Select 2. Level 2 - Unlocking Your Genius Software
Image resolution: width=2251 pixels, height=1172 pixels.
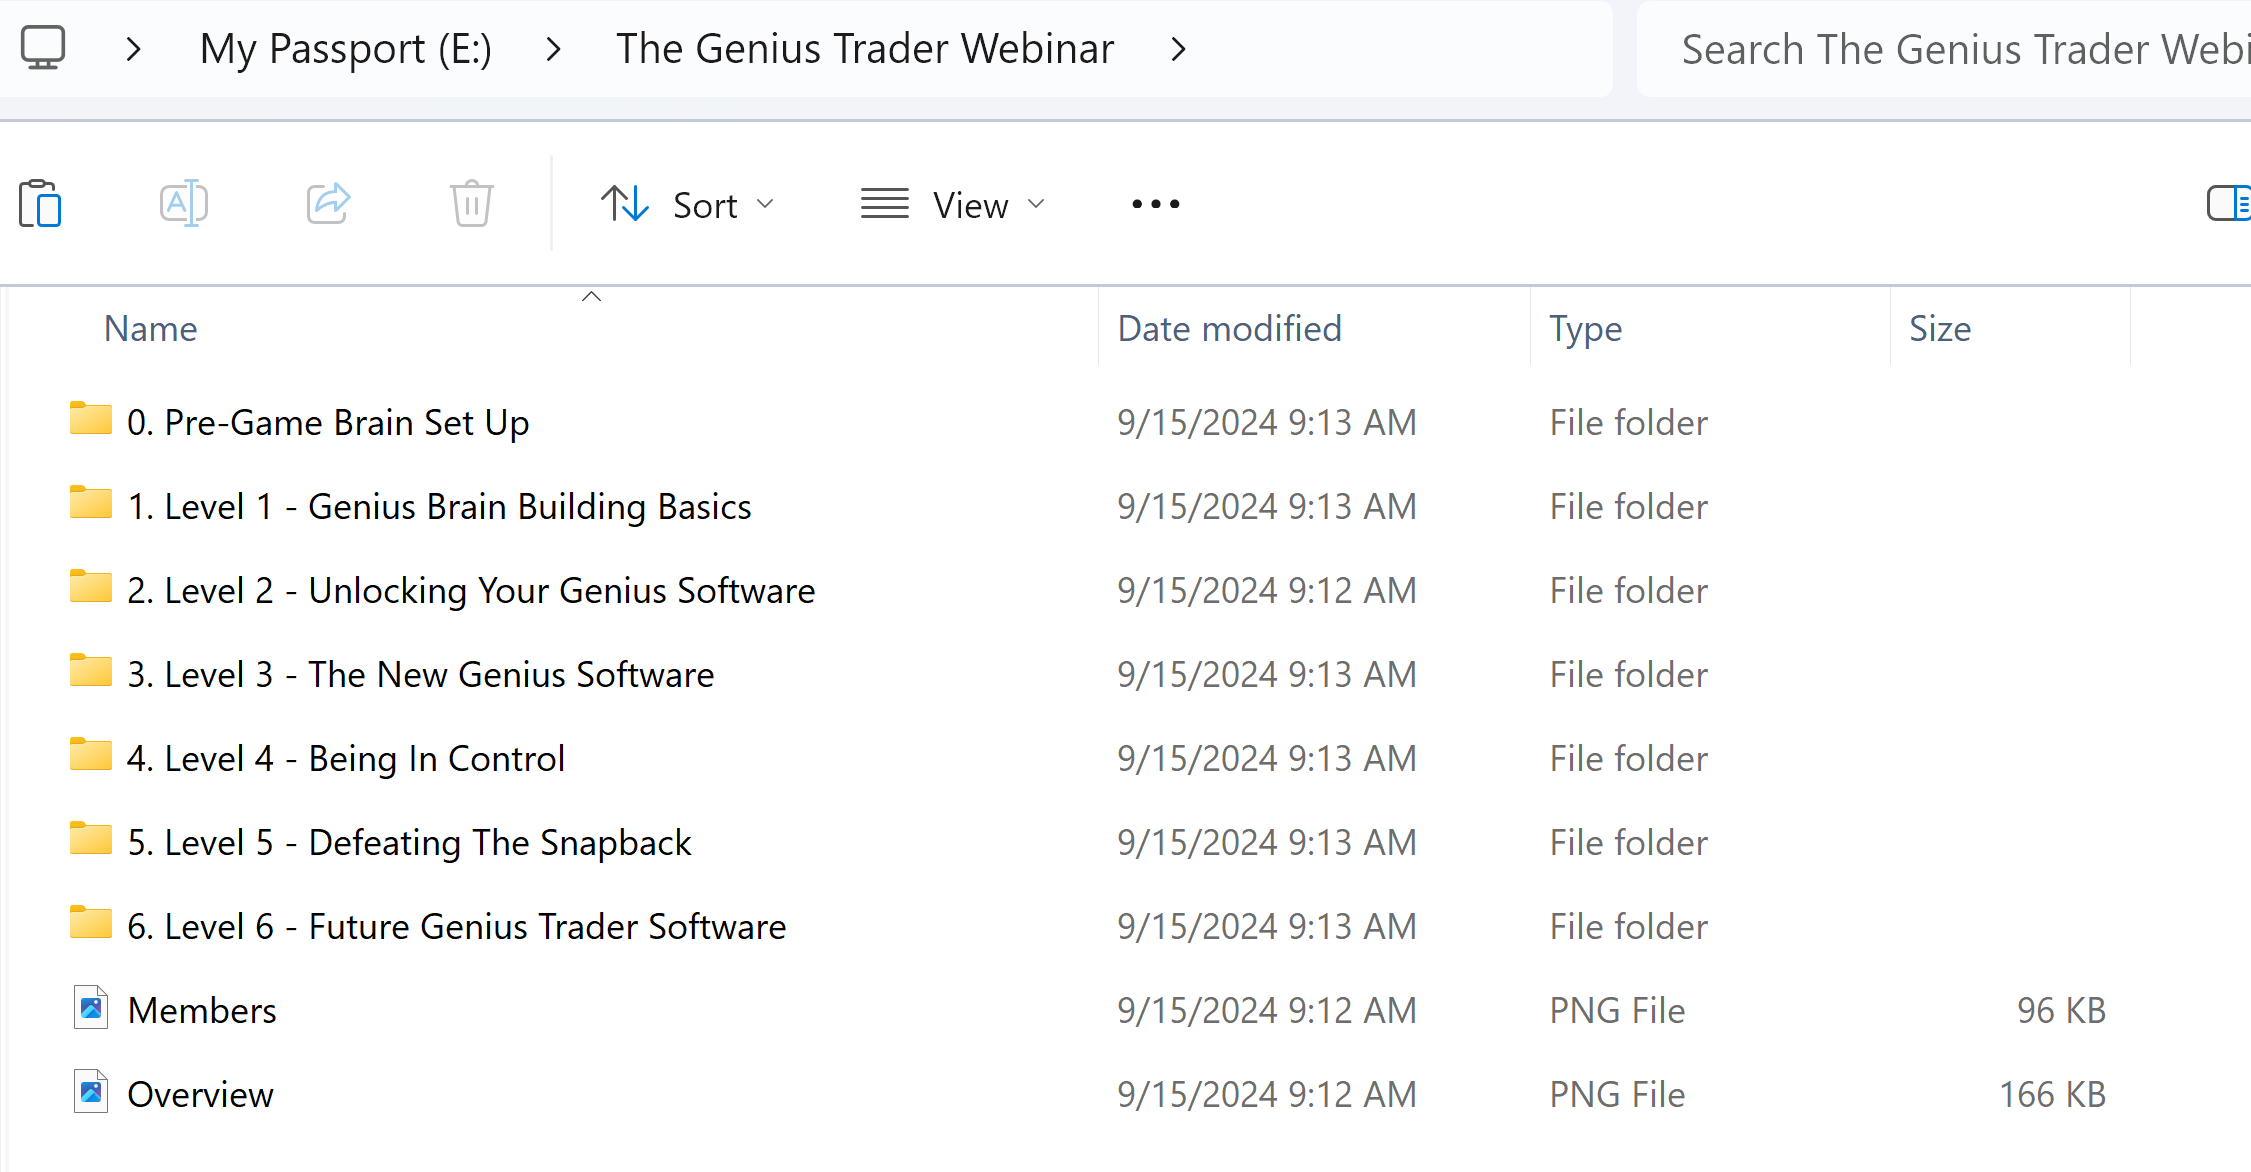point(471,591)
